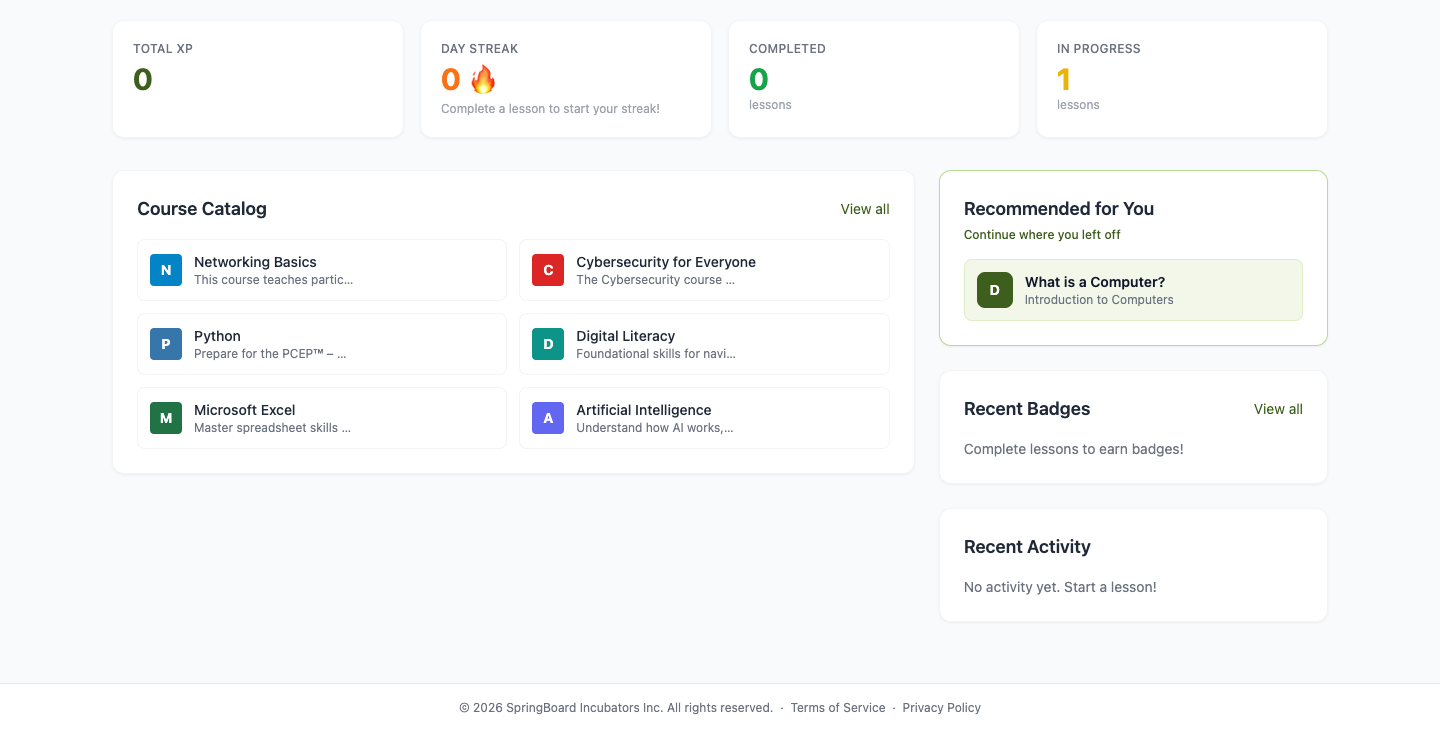Click the green M Microsoft Excel icon
This screenshot has width=1440, height=732.
[166, 418]
